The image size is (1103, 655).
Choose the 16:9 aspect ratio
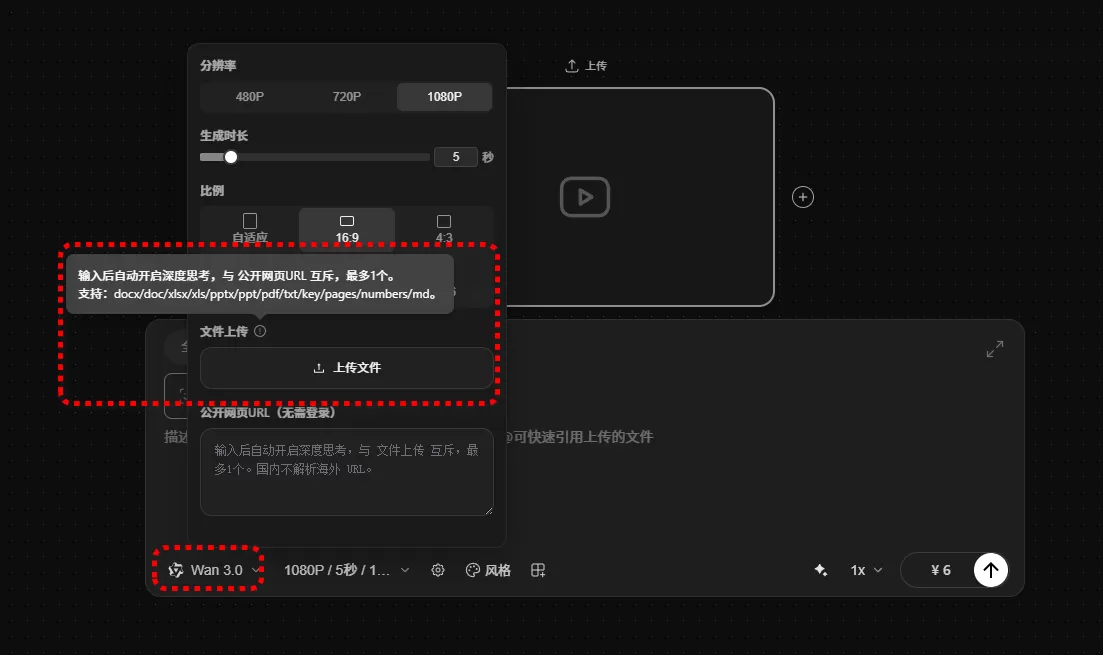click(347, 229)
